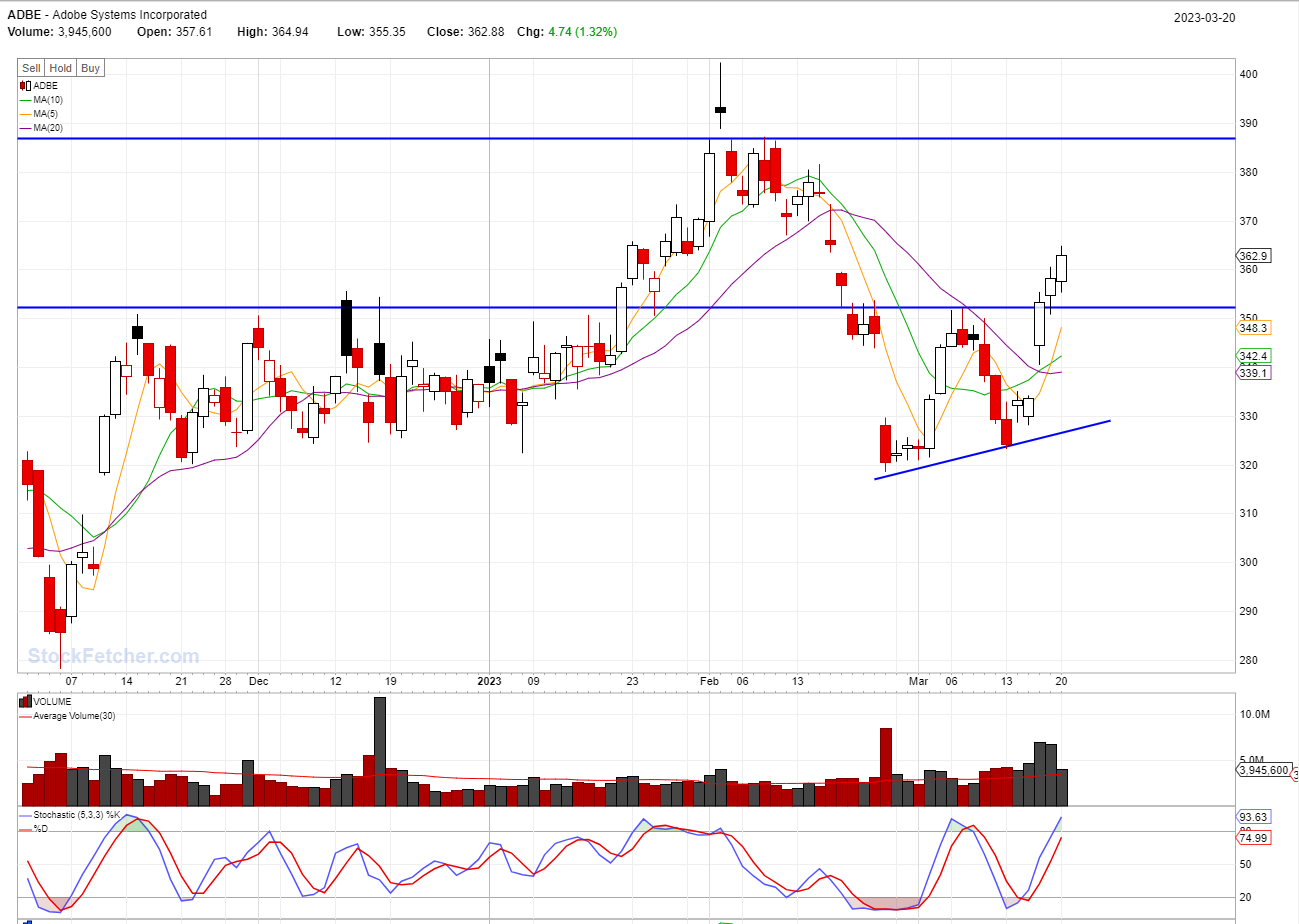Image resolution: width=1299 pixels, height=924 pixels.
Task: Click the 74.99 stochastic %D tag
Action: [1254, 838]
